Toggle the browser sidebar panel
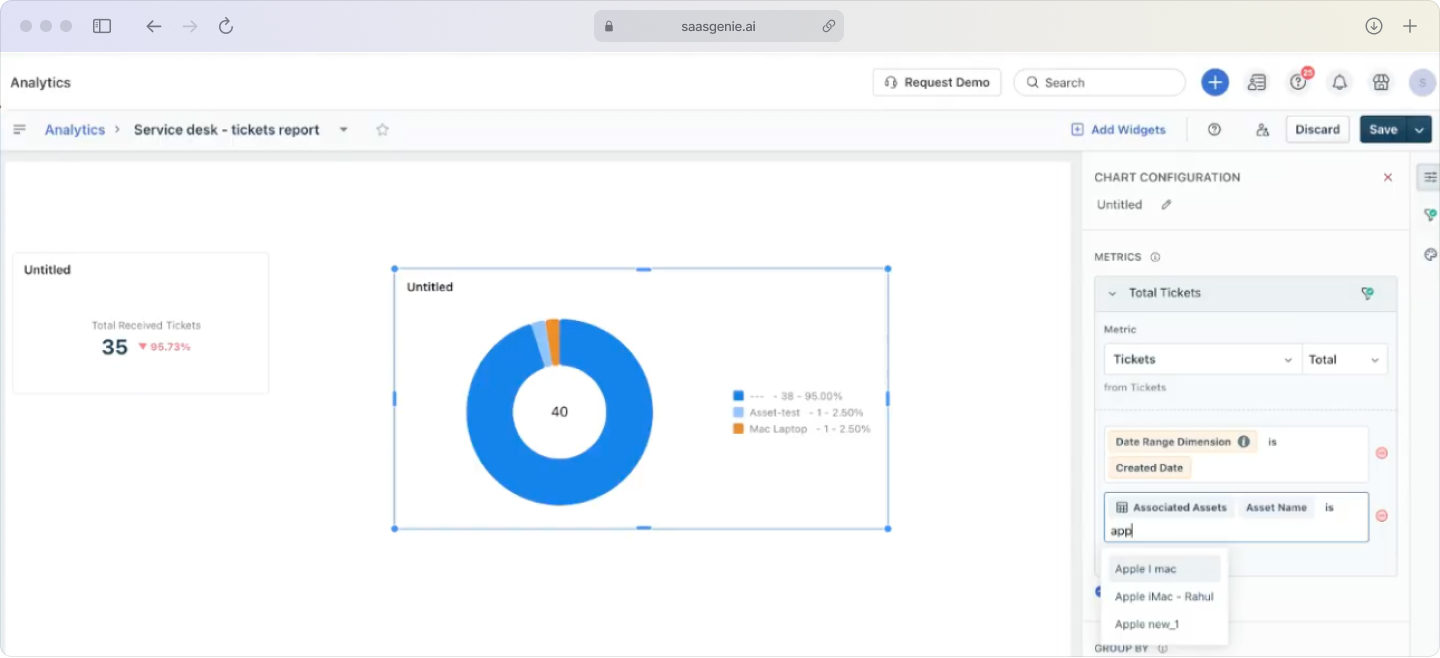This screenshot has height=658, width=1440. (x=102, y=26)
